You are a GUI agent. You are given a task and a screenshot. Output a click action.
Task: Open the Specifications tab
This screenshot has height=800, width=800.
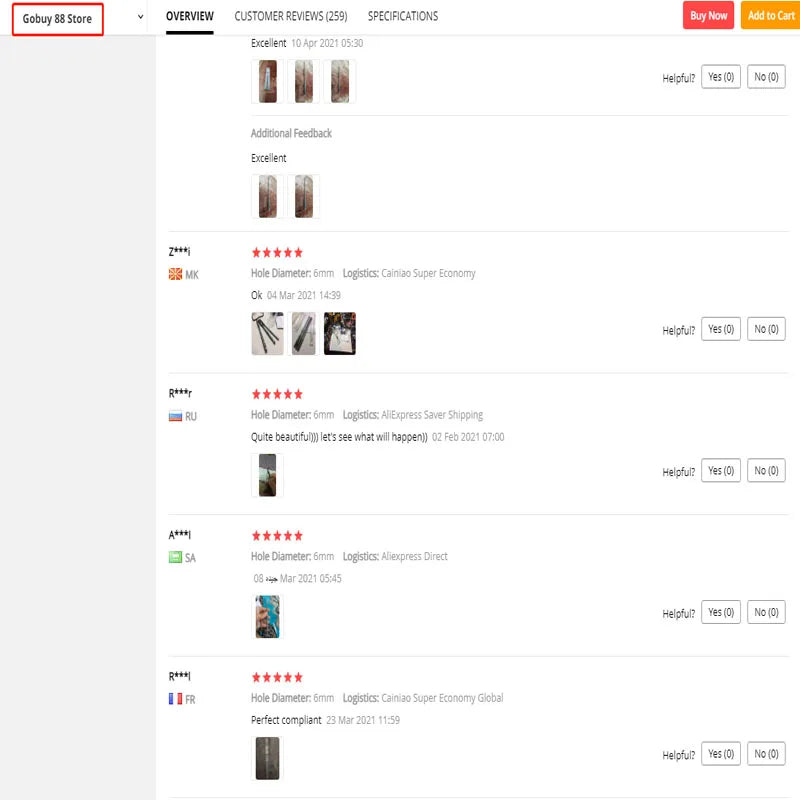click(x=403, y=16)
